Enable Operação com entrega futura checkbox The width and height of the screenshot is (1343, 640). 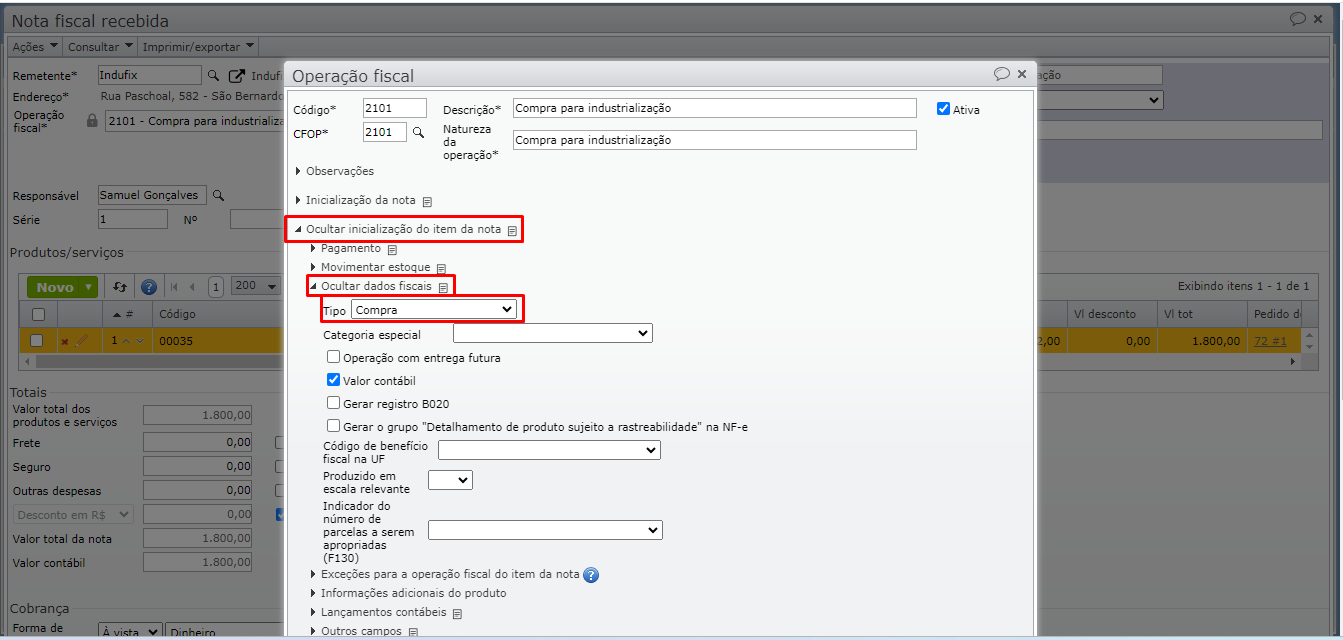point(334,357)
